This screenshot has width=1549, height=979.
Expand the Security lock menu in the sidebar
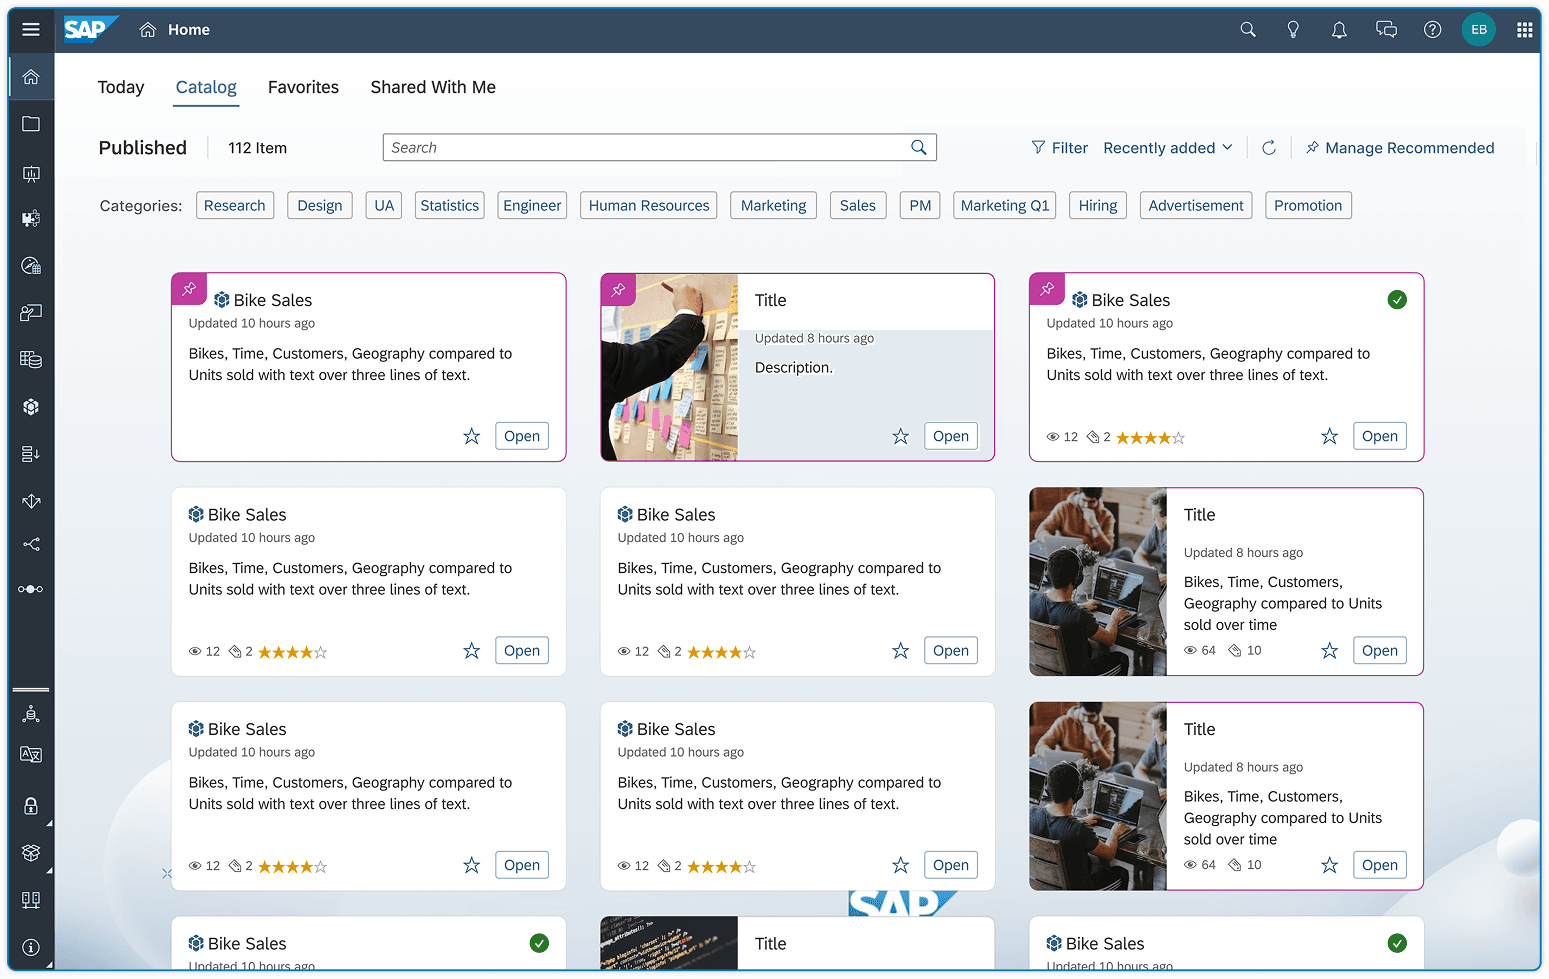(31, 806)
